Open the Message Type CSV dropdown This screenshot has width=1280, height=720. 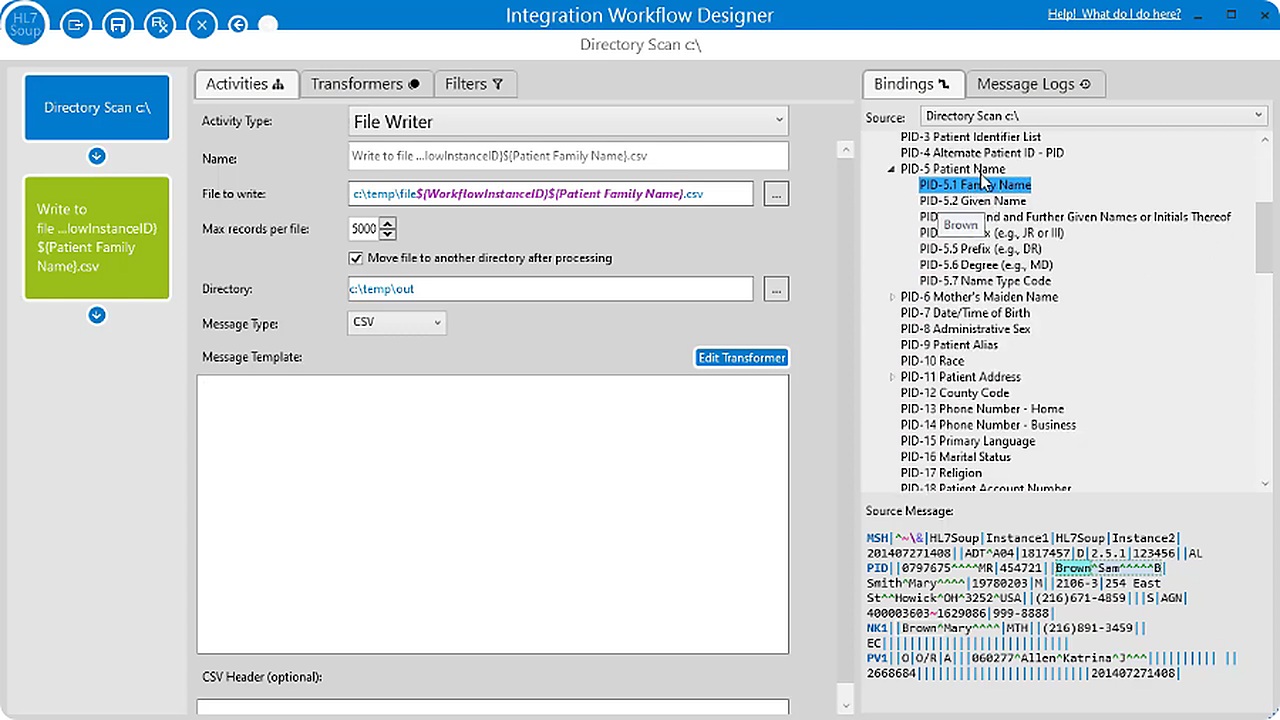(397, 322)
